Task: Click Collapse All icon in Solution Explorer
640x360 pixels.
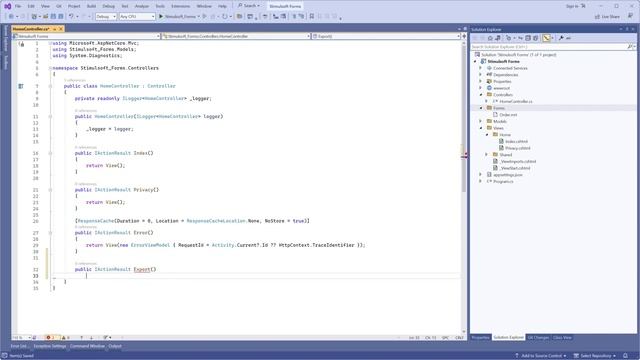Action: [528, 38]
